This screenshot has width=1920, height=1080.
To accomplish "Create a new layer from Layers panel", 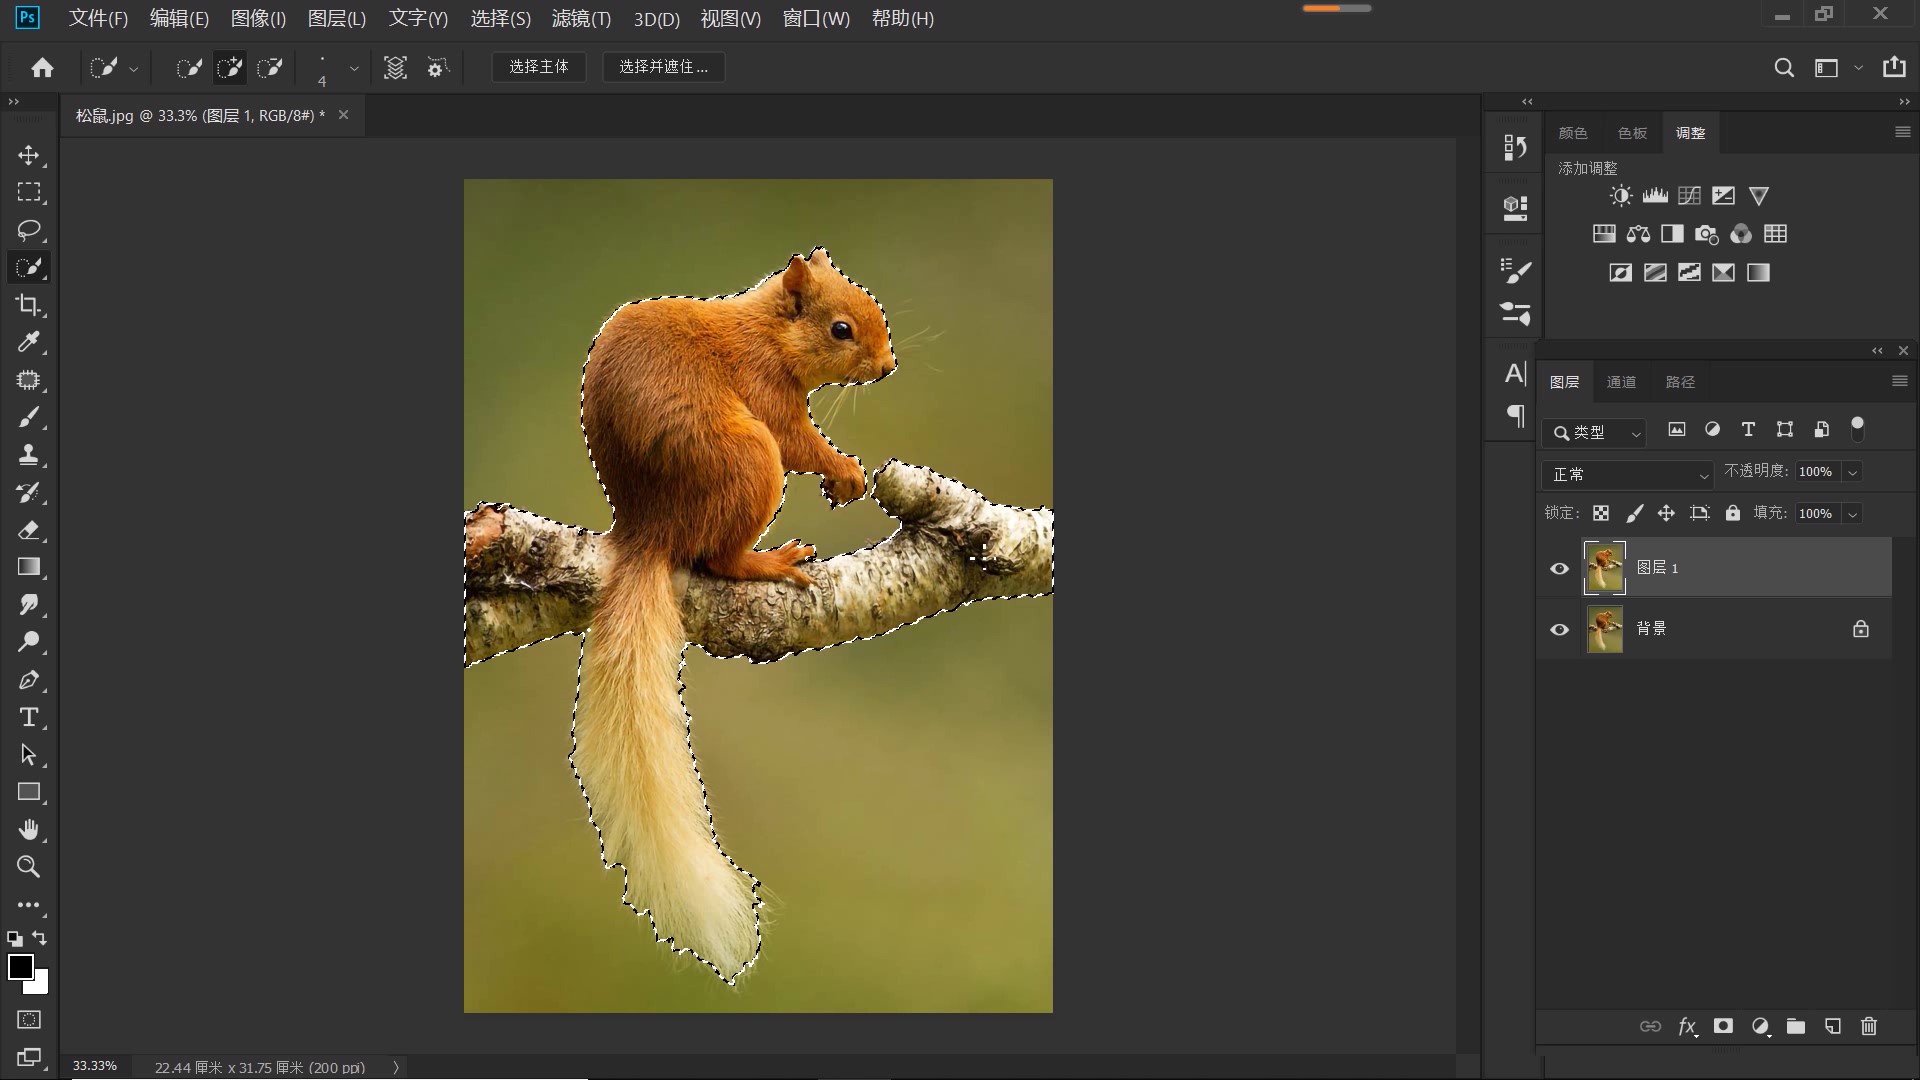I will tap(1832, 1026).
